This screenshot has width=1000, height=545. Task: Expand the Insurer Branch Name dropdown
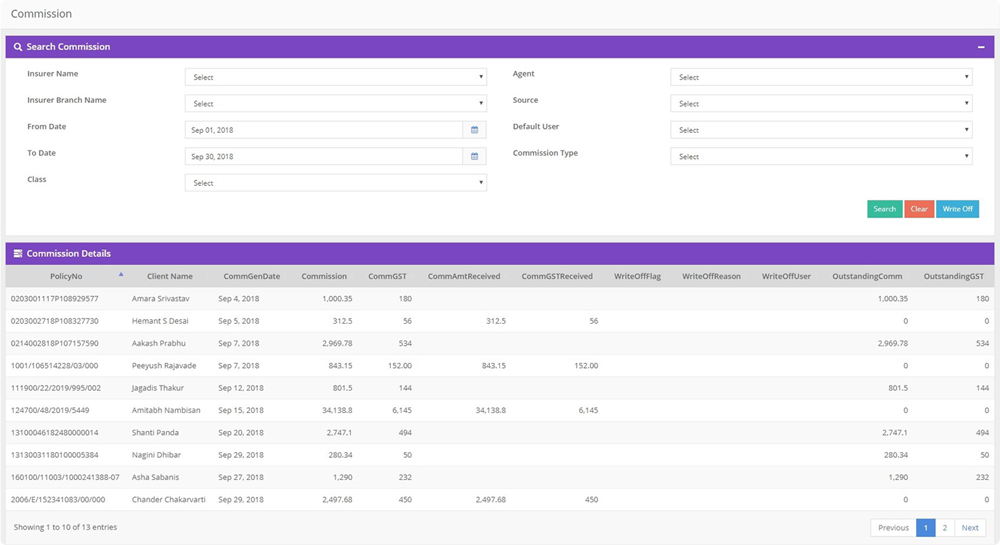point(335,104)
